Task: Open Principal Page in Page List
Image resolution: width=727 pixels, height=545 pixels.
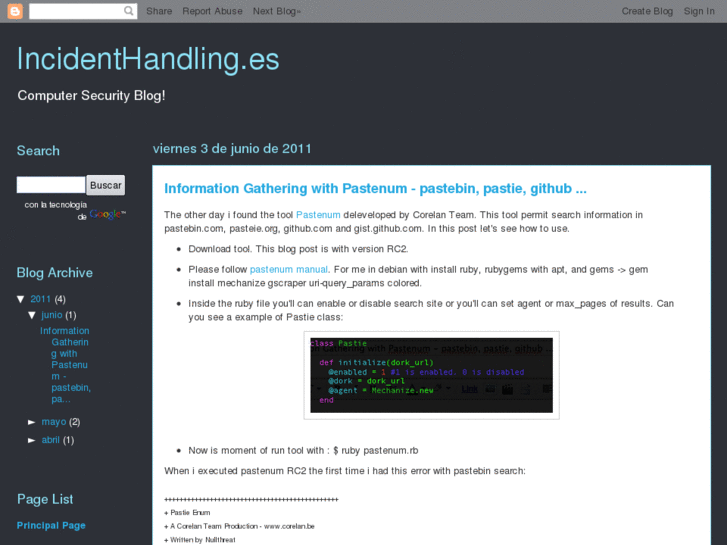Action: (51, 526)
